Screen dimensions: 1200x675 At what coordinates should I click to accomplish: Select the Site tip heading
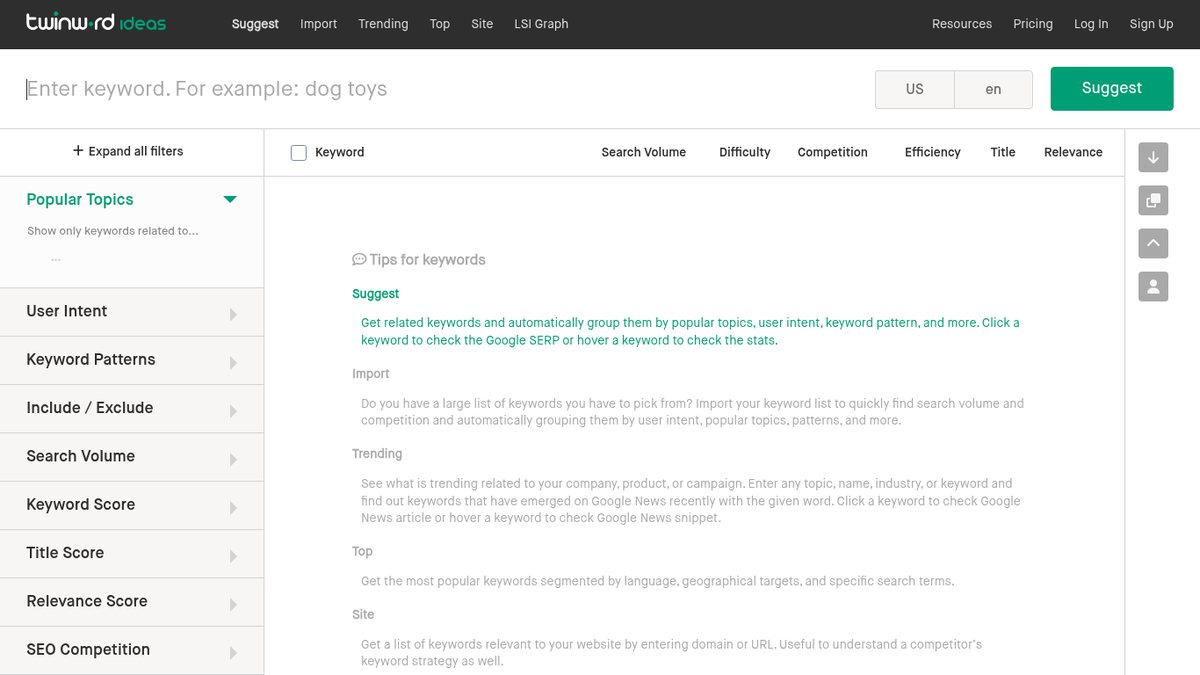pyautogui.click(x=363, y=614)
